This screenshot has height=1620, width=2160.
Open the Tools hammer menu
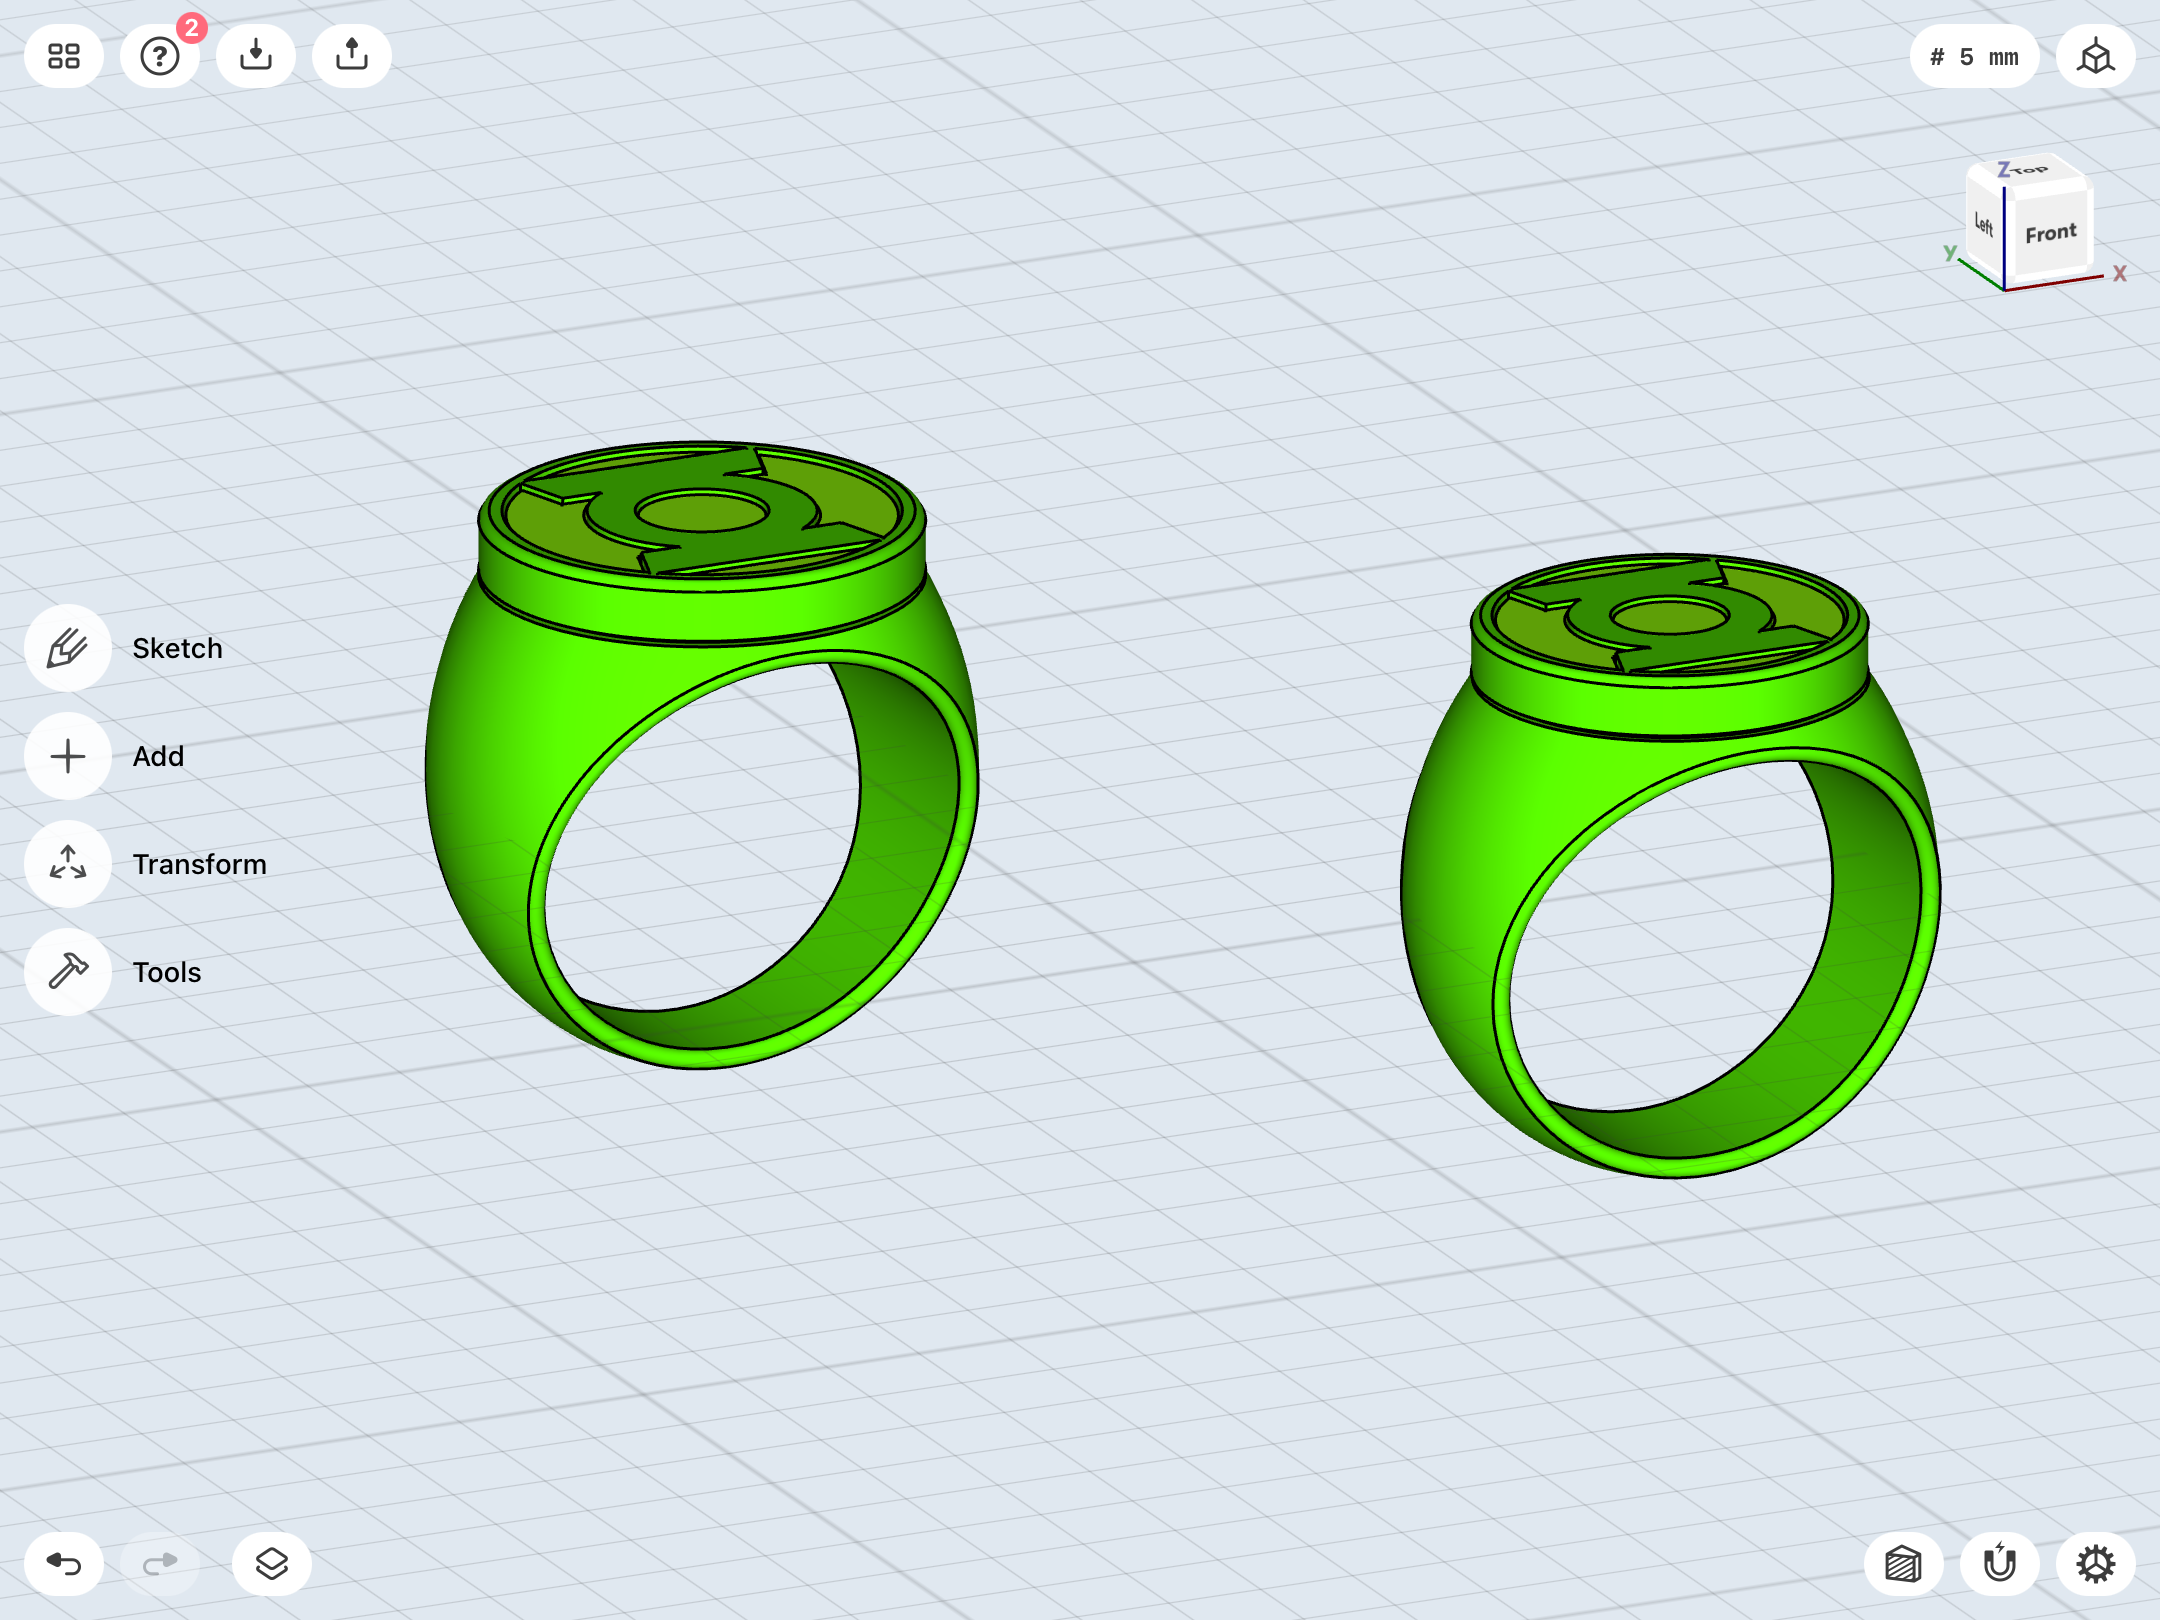[68, 972]
